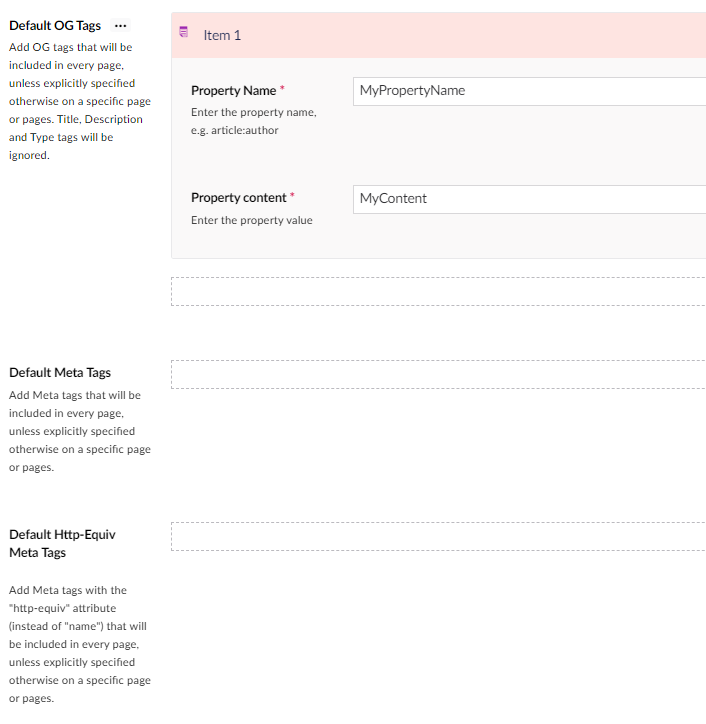706x724 pixels.
Task: Click the 'Enter the property value' hint text
Action: (251, 220)
